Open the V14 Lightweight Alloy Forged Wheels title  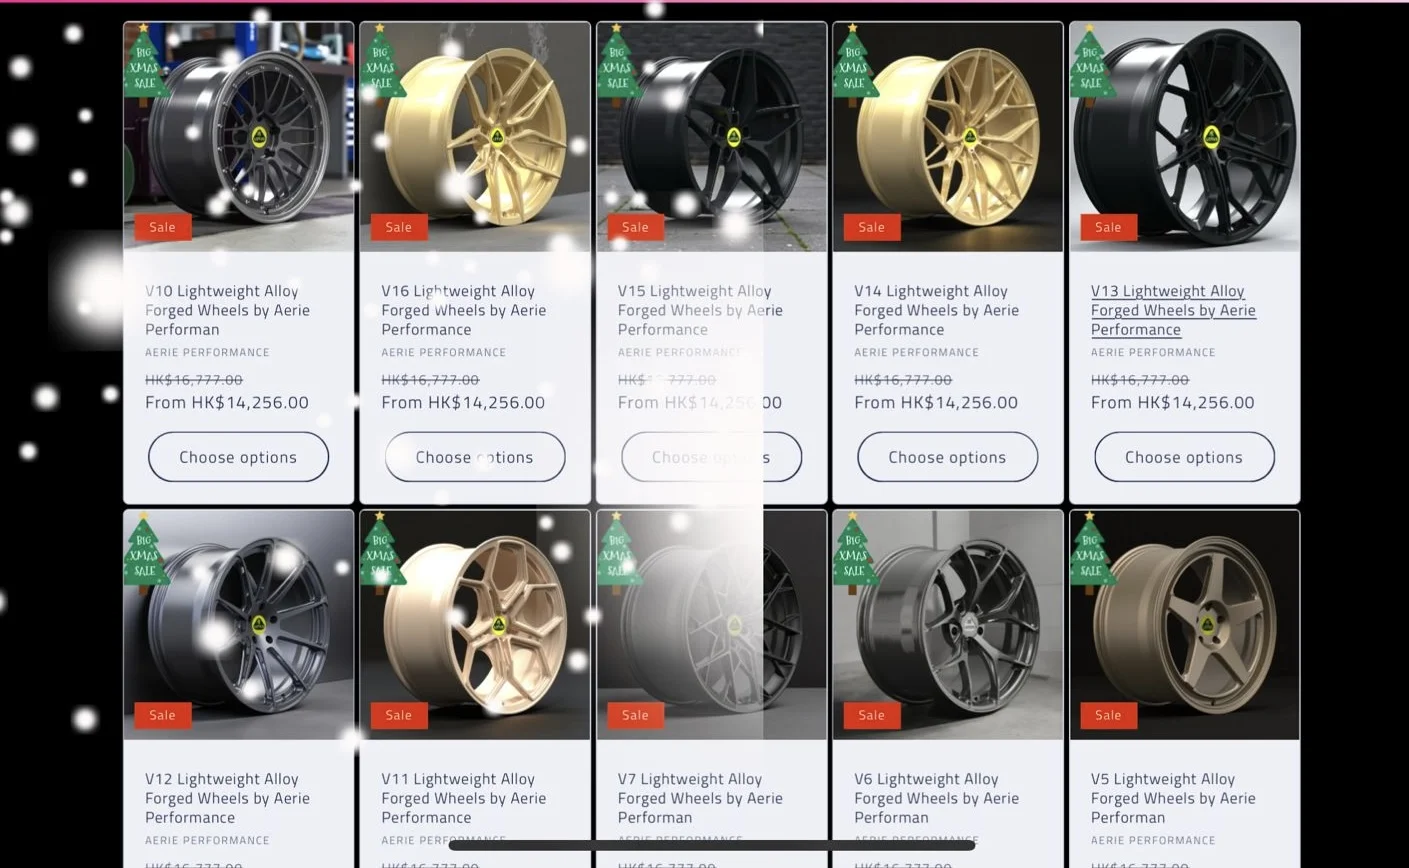[937, 310]
